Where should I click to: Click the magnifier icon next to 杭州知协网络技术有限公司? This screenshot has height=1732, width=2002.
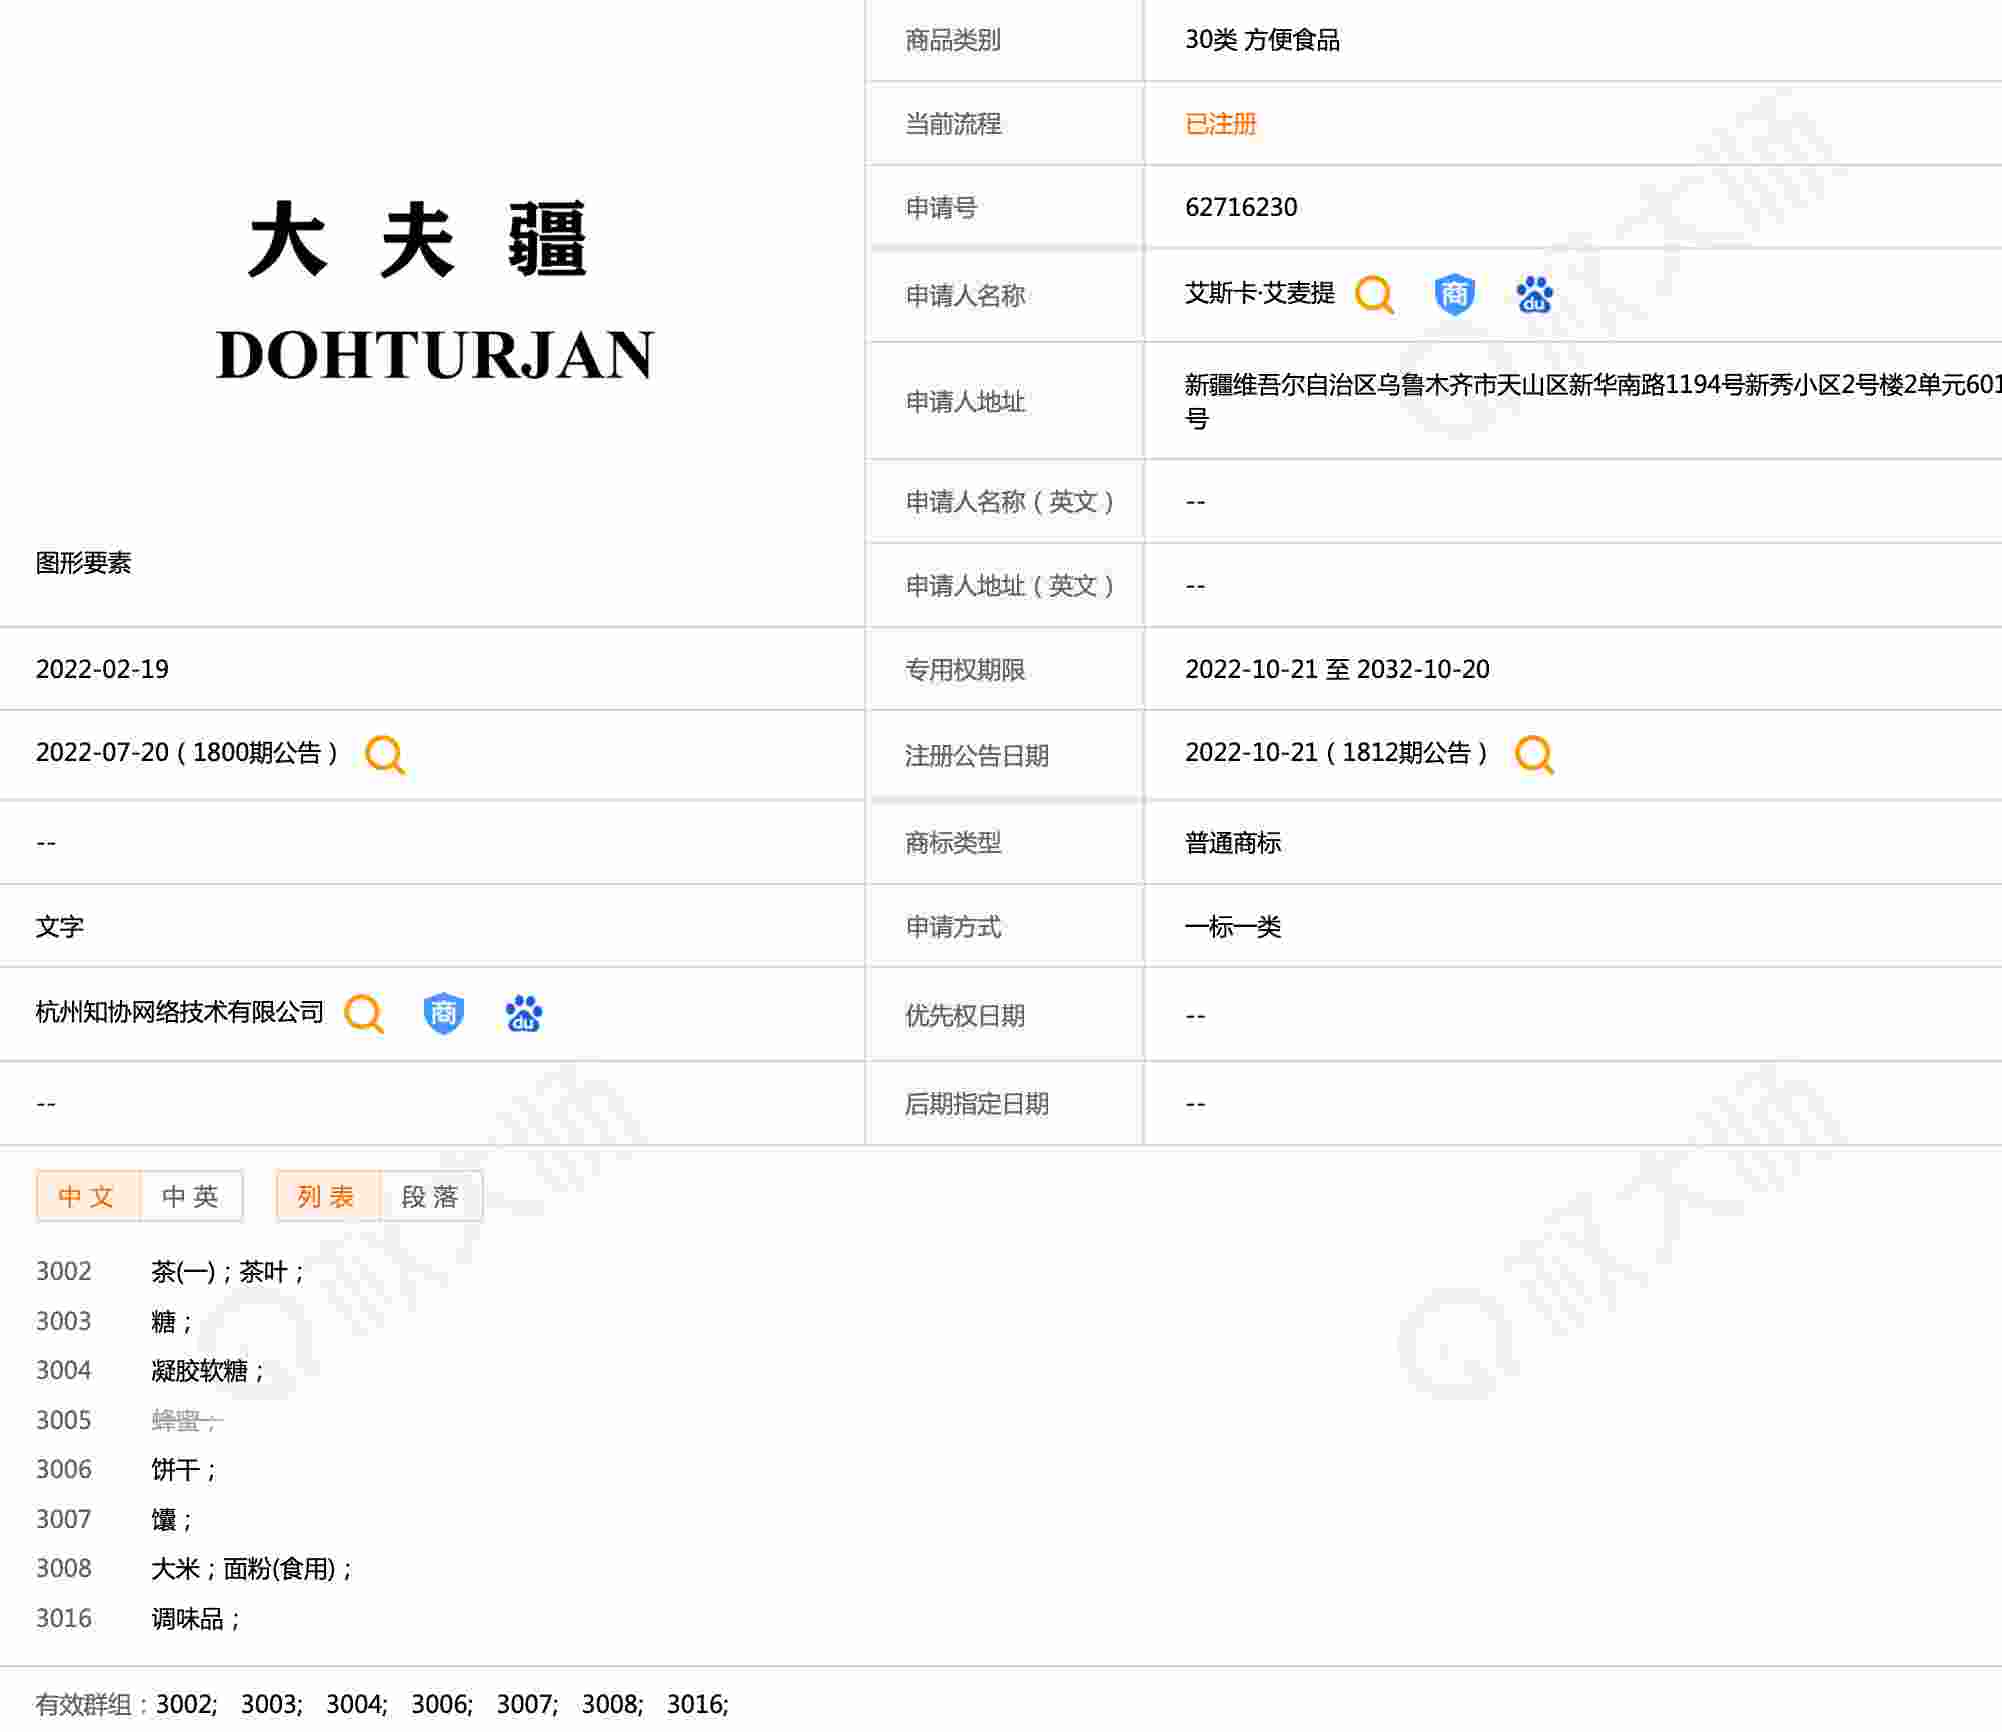[x=364, y=1014]
